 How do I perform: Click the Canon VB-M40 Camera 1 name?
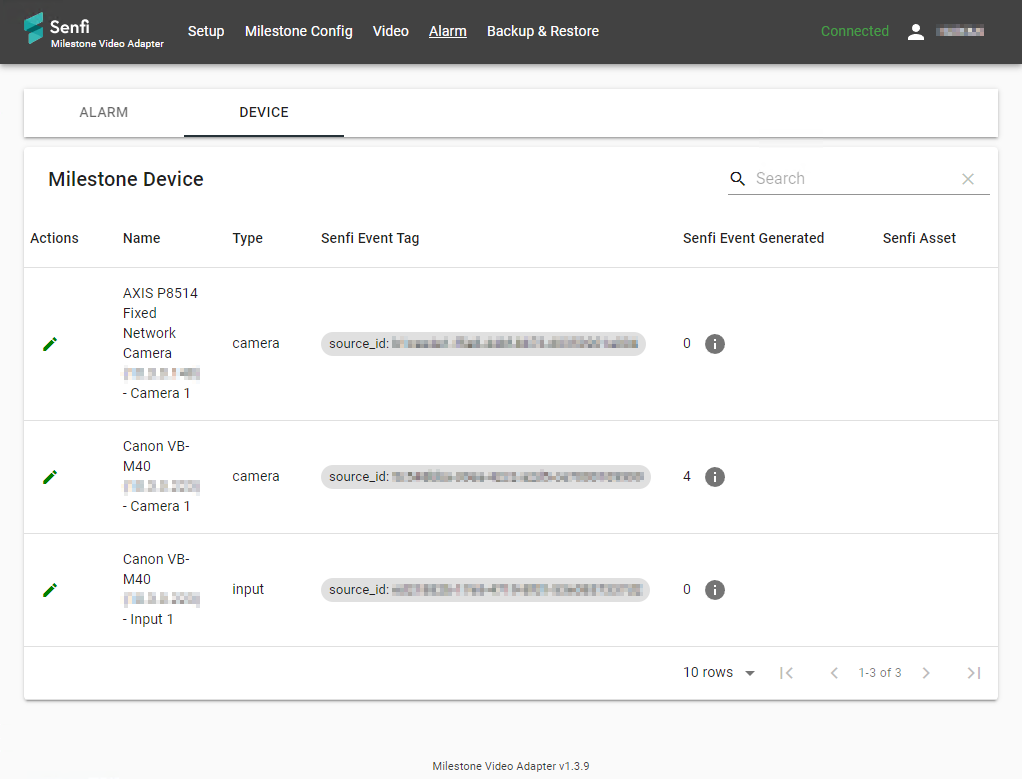[161, 476]
